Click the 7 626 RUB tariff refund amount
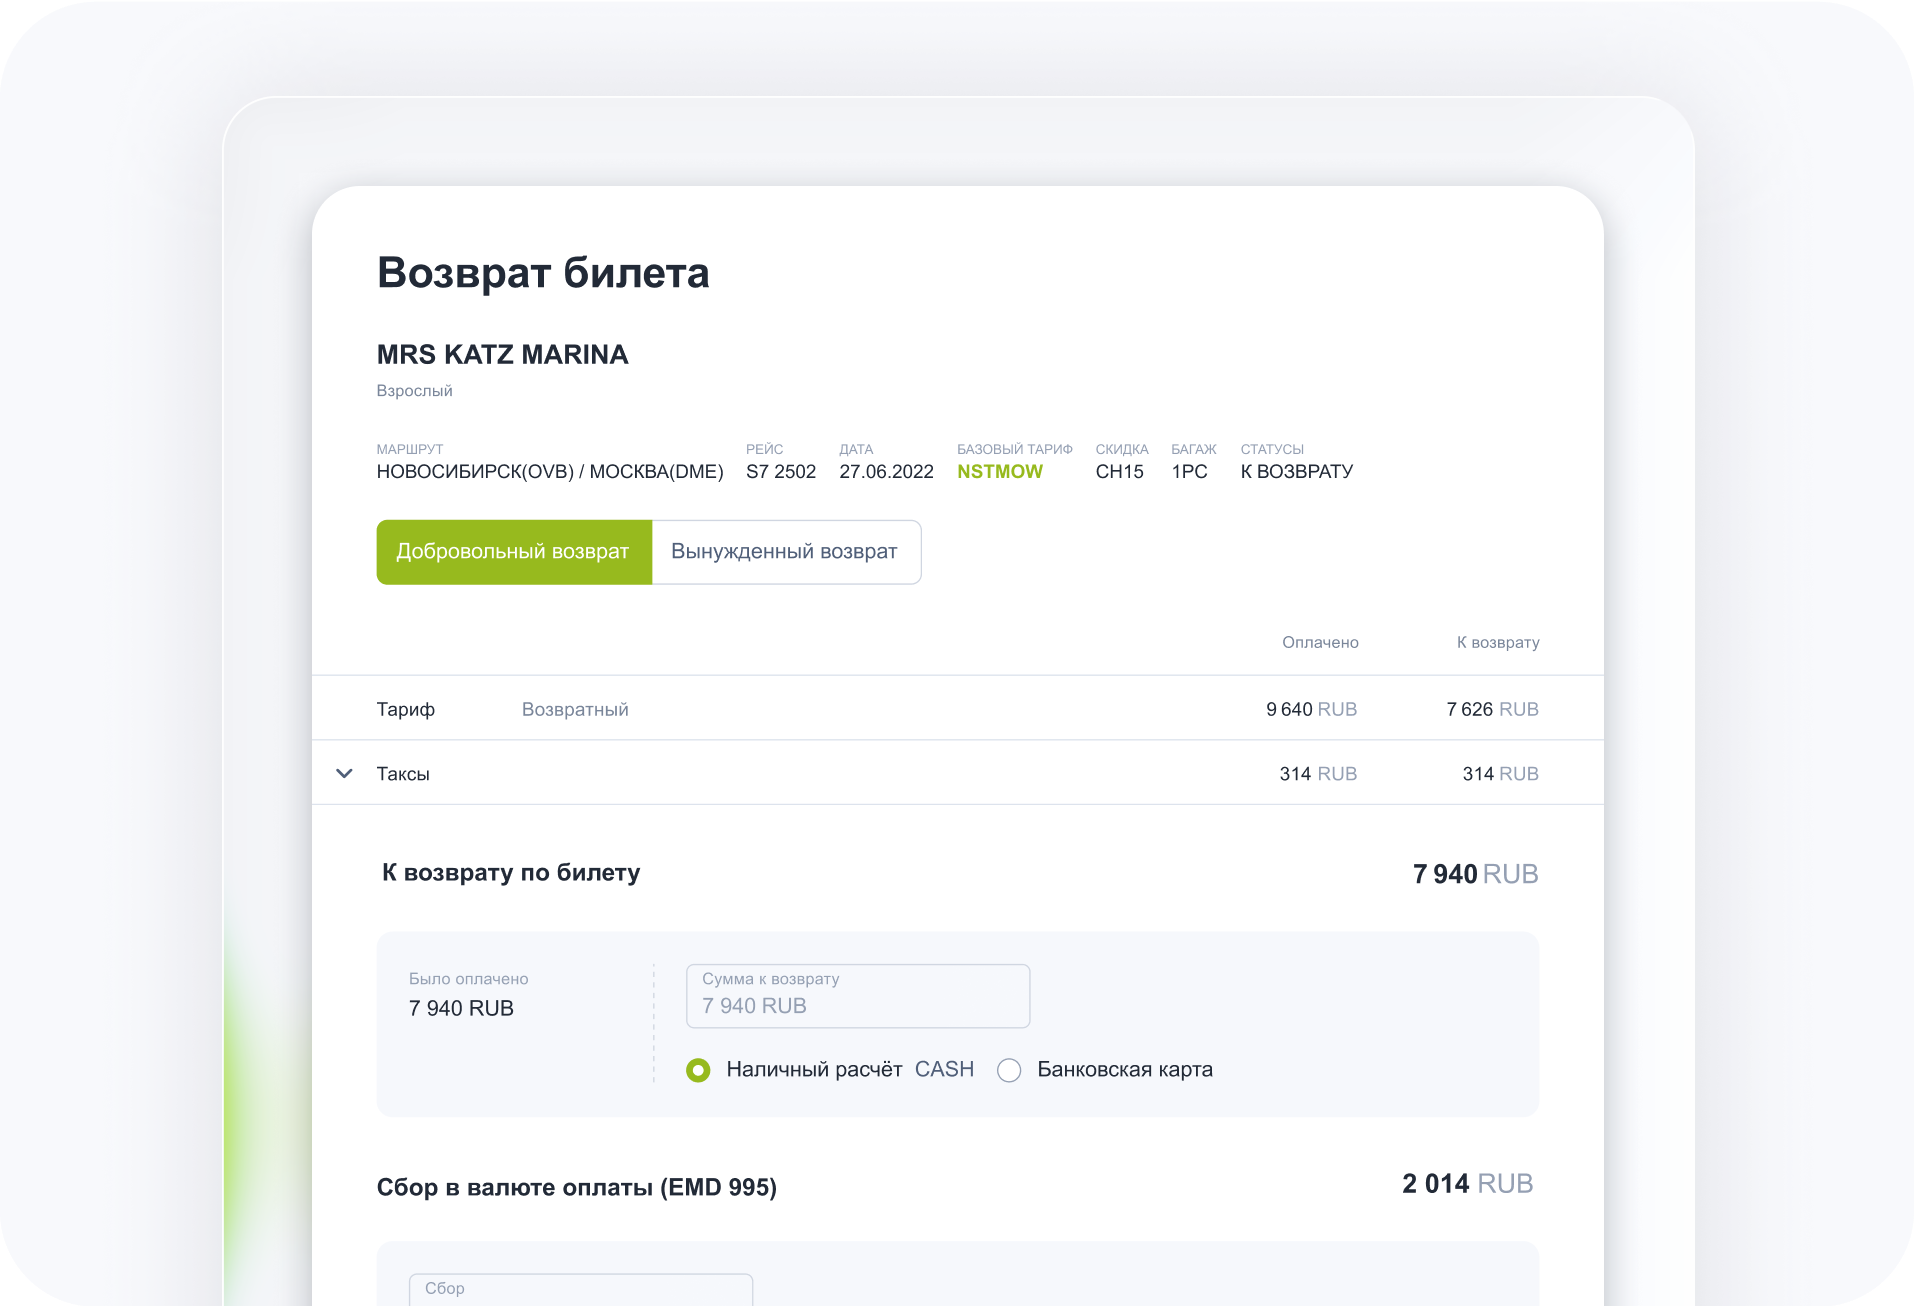This screenshot has width=1914, height=1306. [1492, 710]
